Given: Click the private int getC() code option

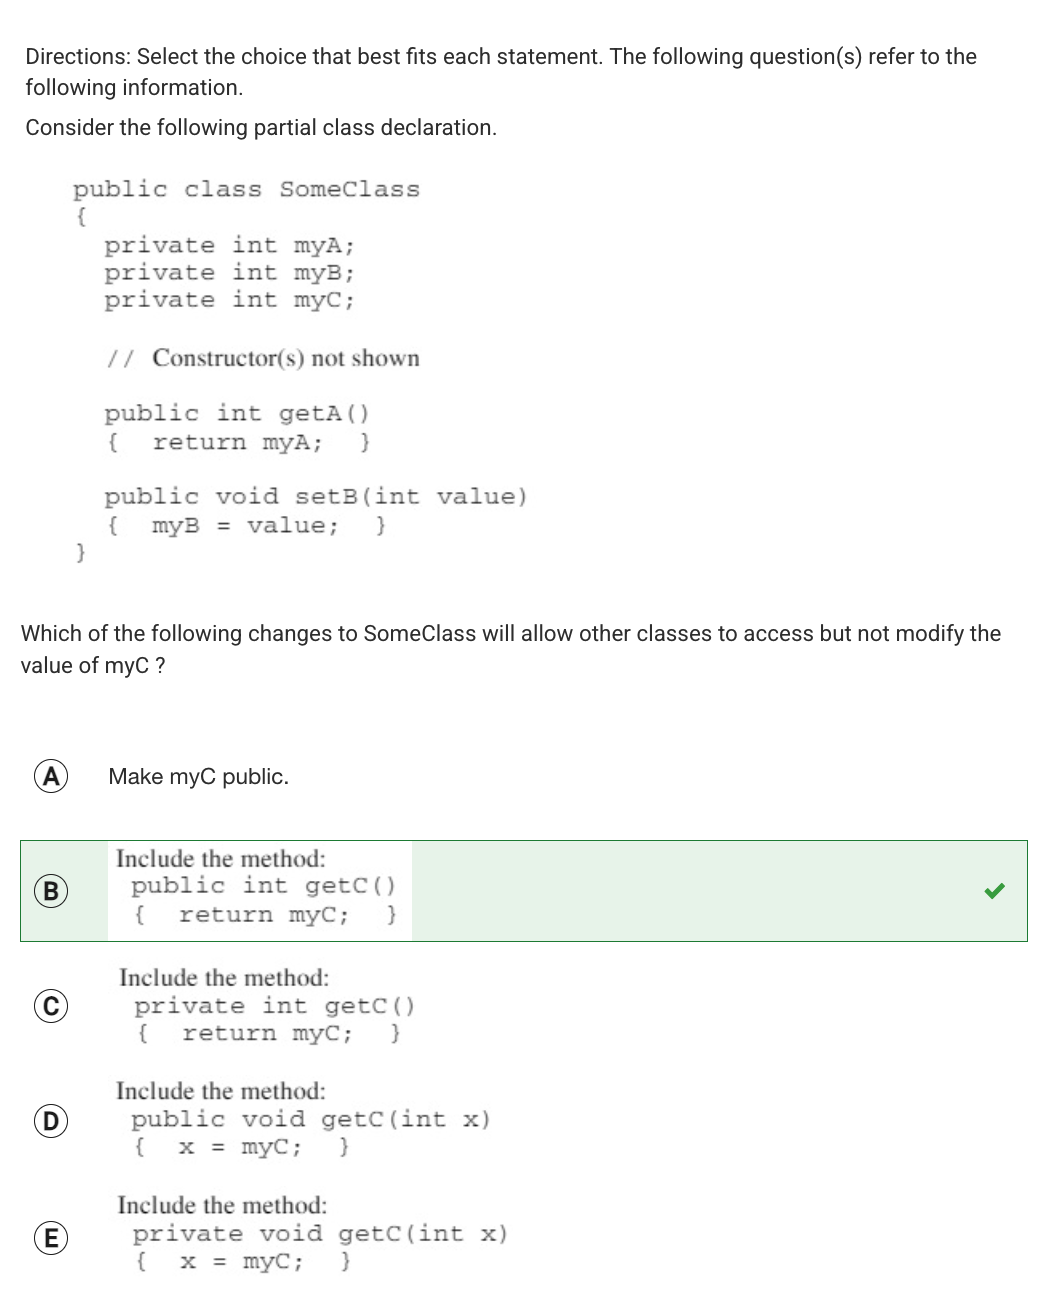Looking at the screenshot, I should point(266,1005).
